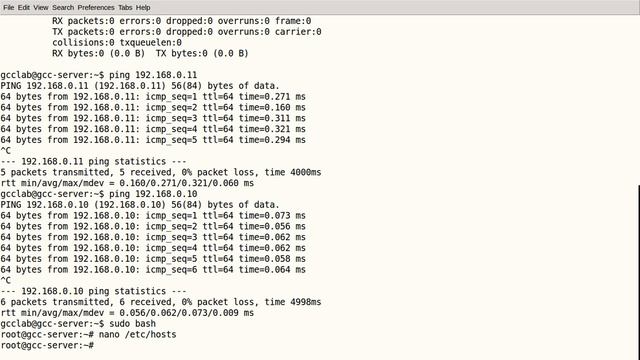Click the 'PING 192.168.0.10 (192.168.0.10)' header line
This screenshot has width=640, height=360.
click(x=140, y=205)
